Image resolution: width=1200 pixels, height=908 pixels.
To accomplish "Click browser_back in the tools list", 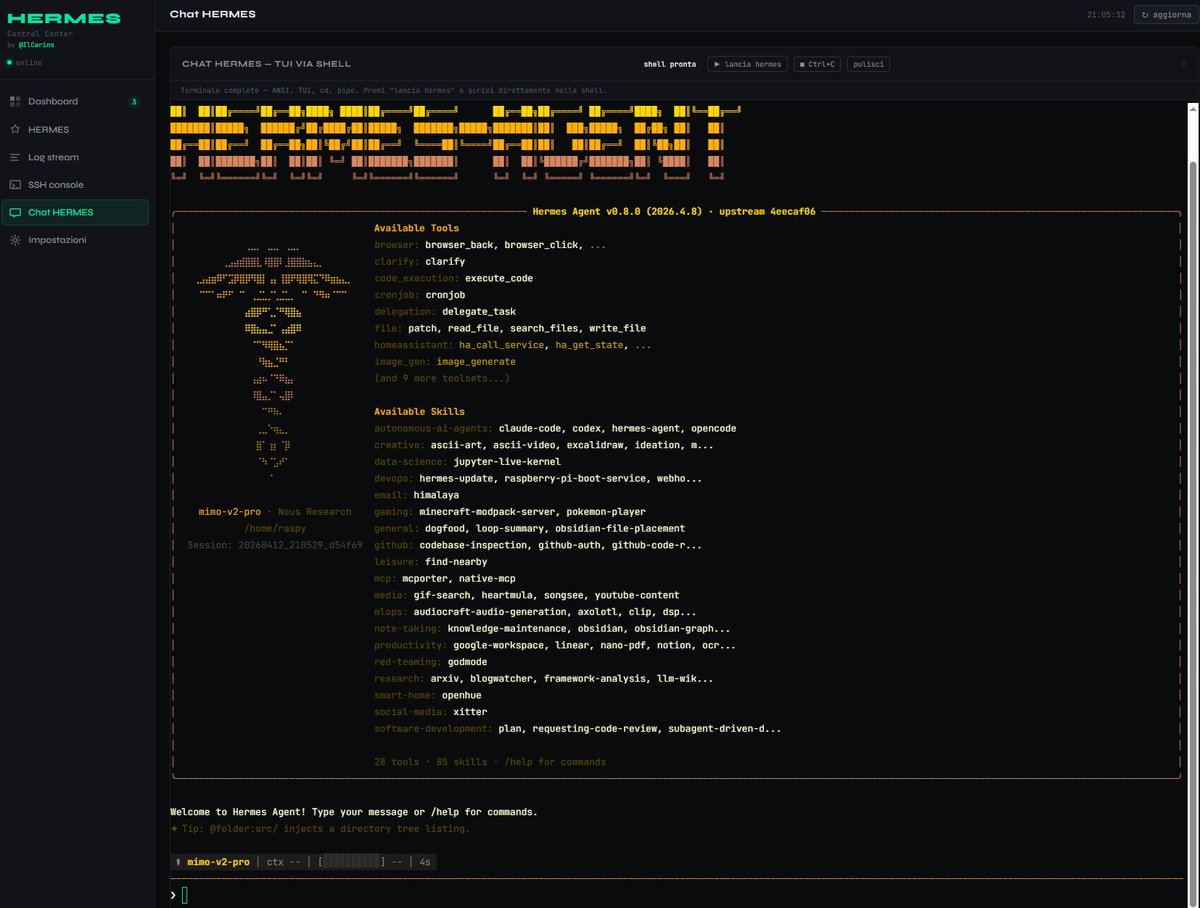I will pyautogui.click(x=459, y=245).
